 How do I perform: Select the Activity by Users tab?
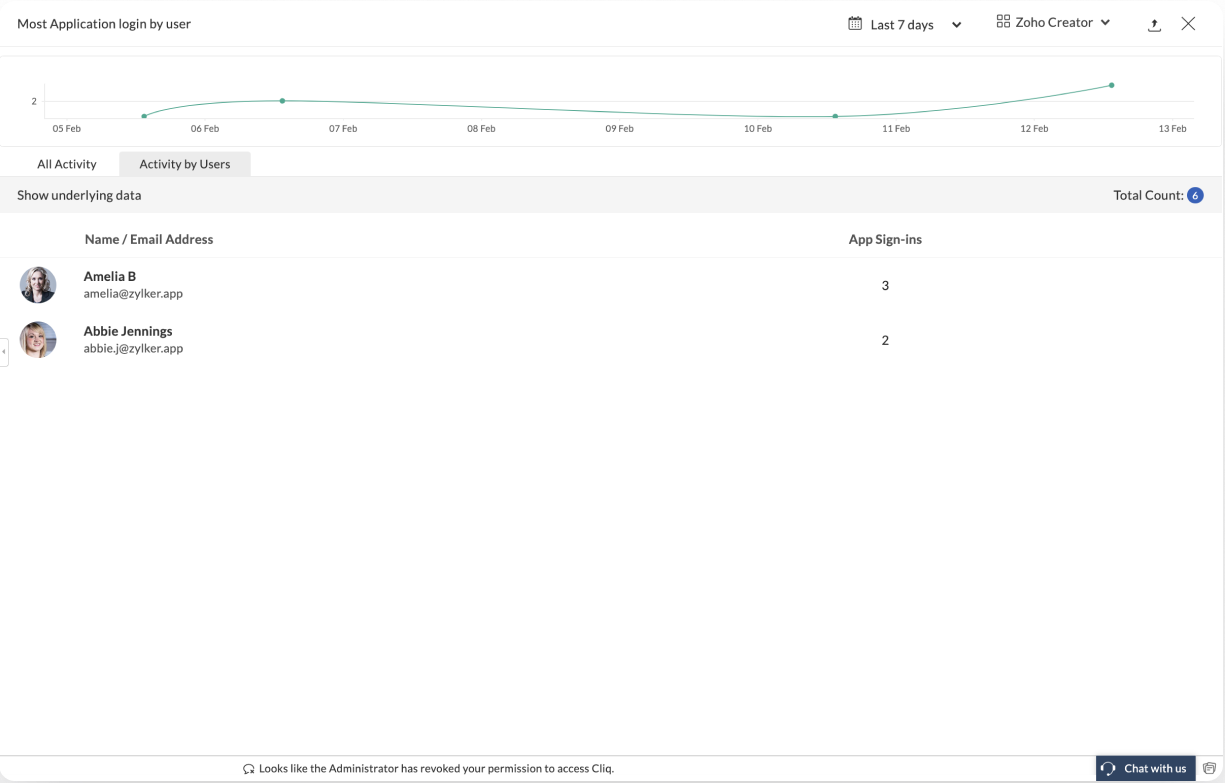coord(184,163)
